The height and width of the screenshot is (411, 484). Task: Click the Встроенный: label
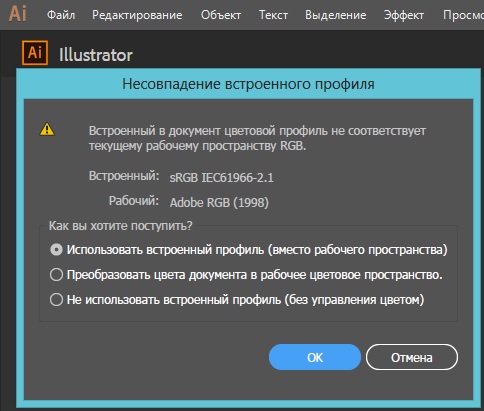click(x=124, y=176)
